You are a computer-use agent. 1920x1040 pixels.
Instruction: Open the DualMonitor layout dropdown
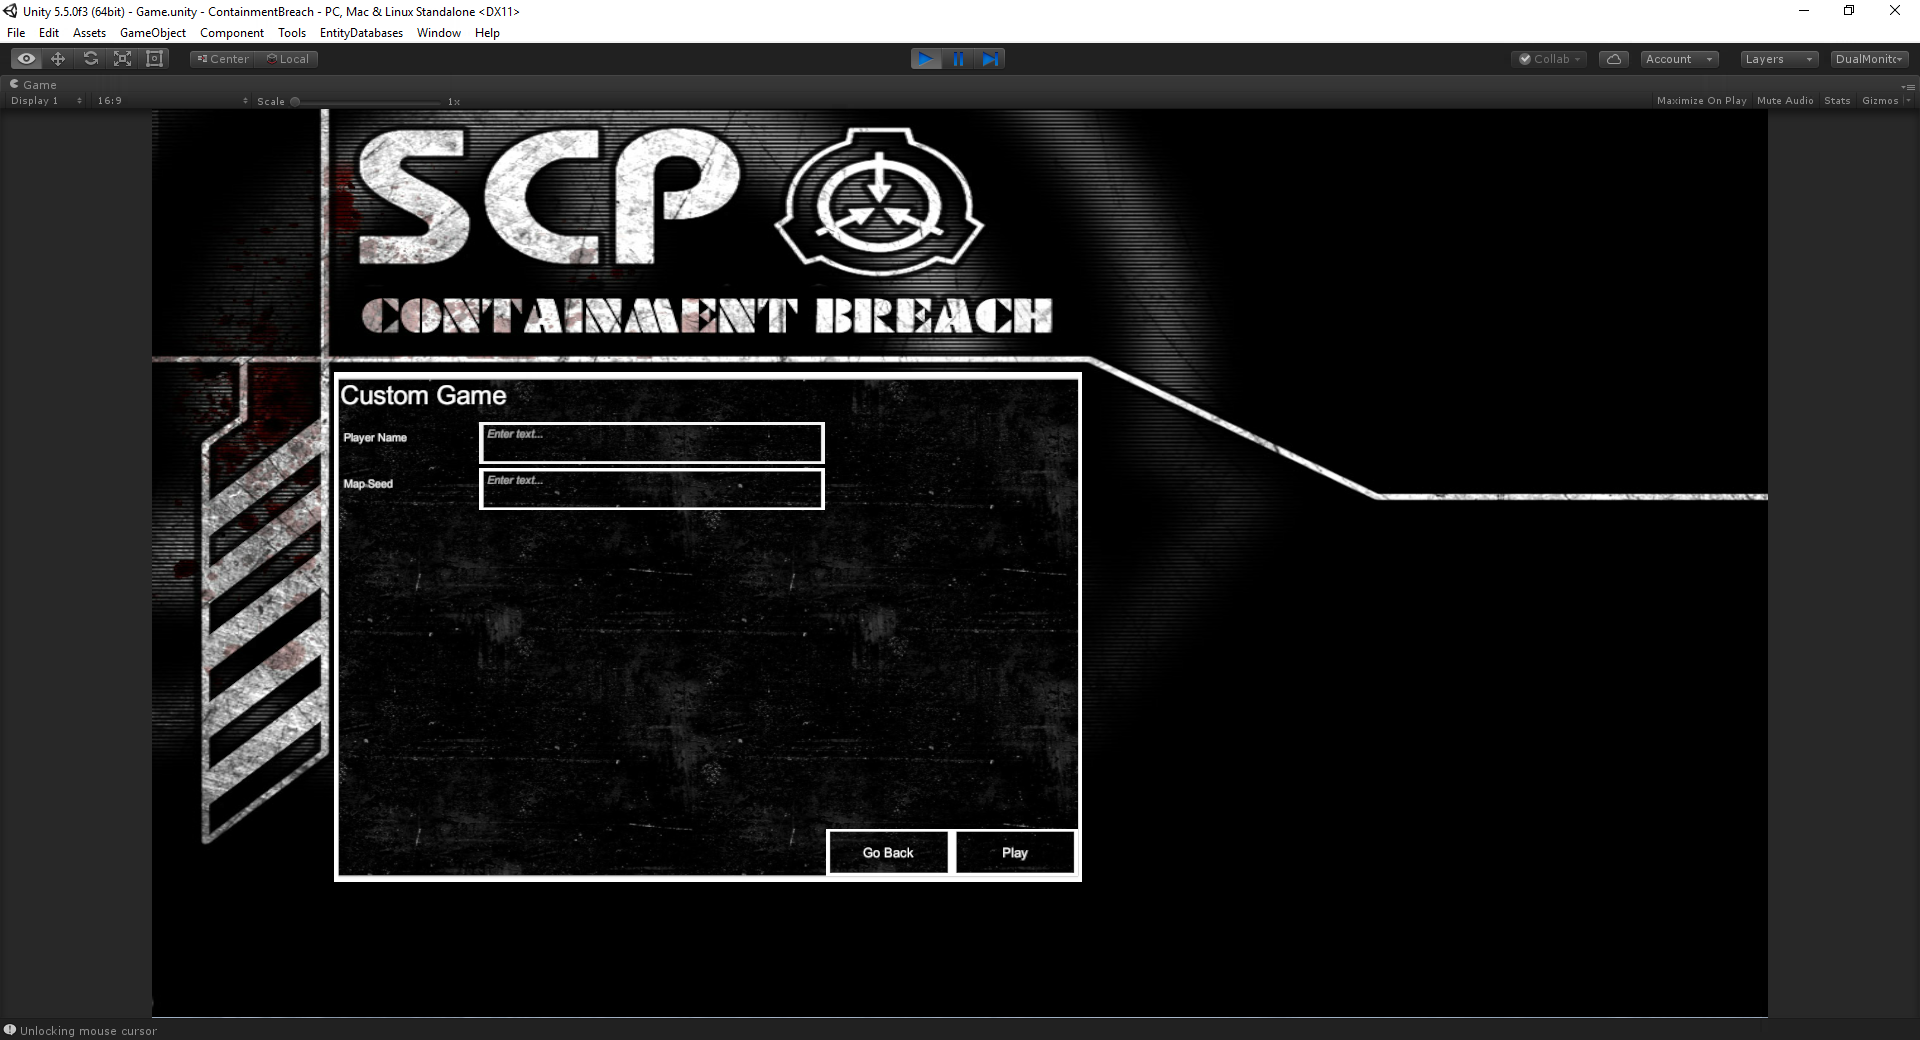coord(1869,59)
